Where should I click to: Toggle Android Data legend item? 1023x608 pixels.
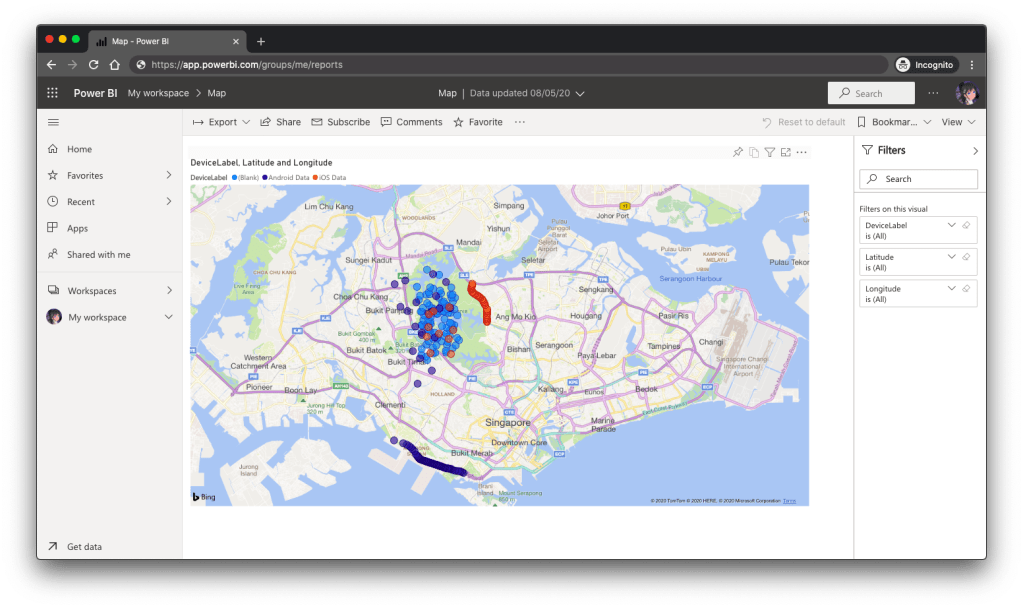pos(288,177)
